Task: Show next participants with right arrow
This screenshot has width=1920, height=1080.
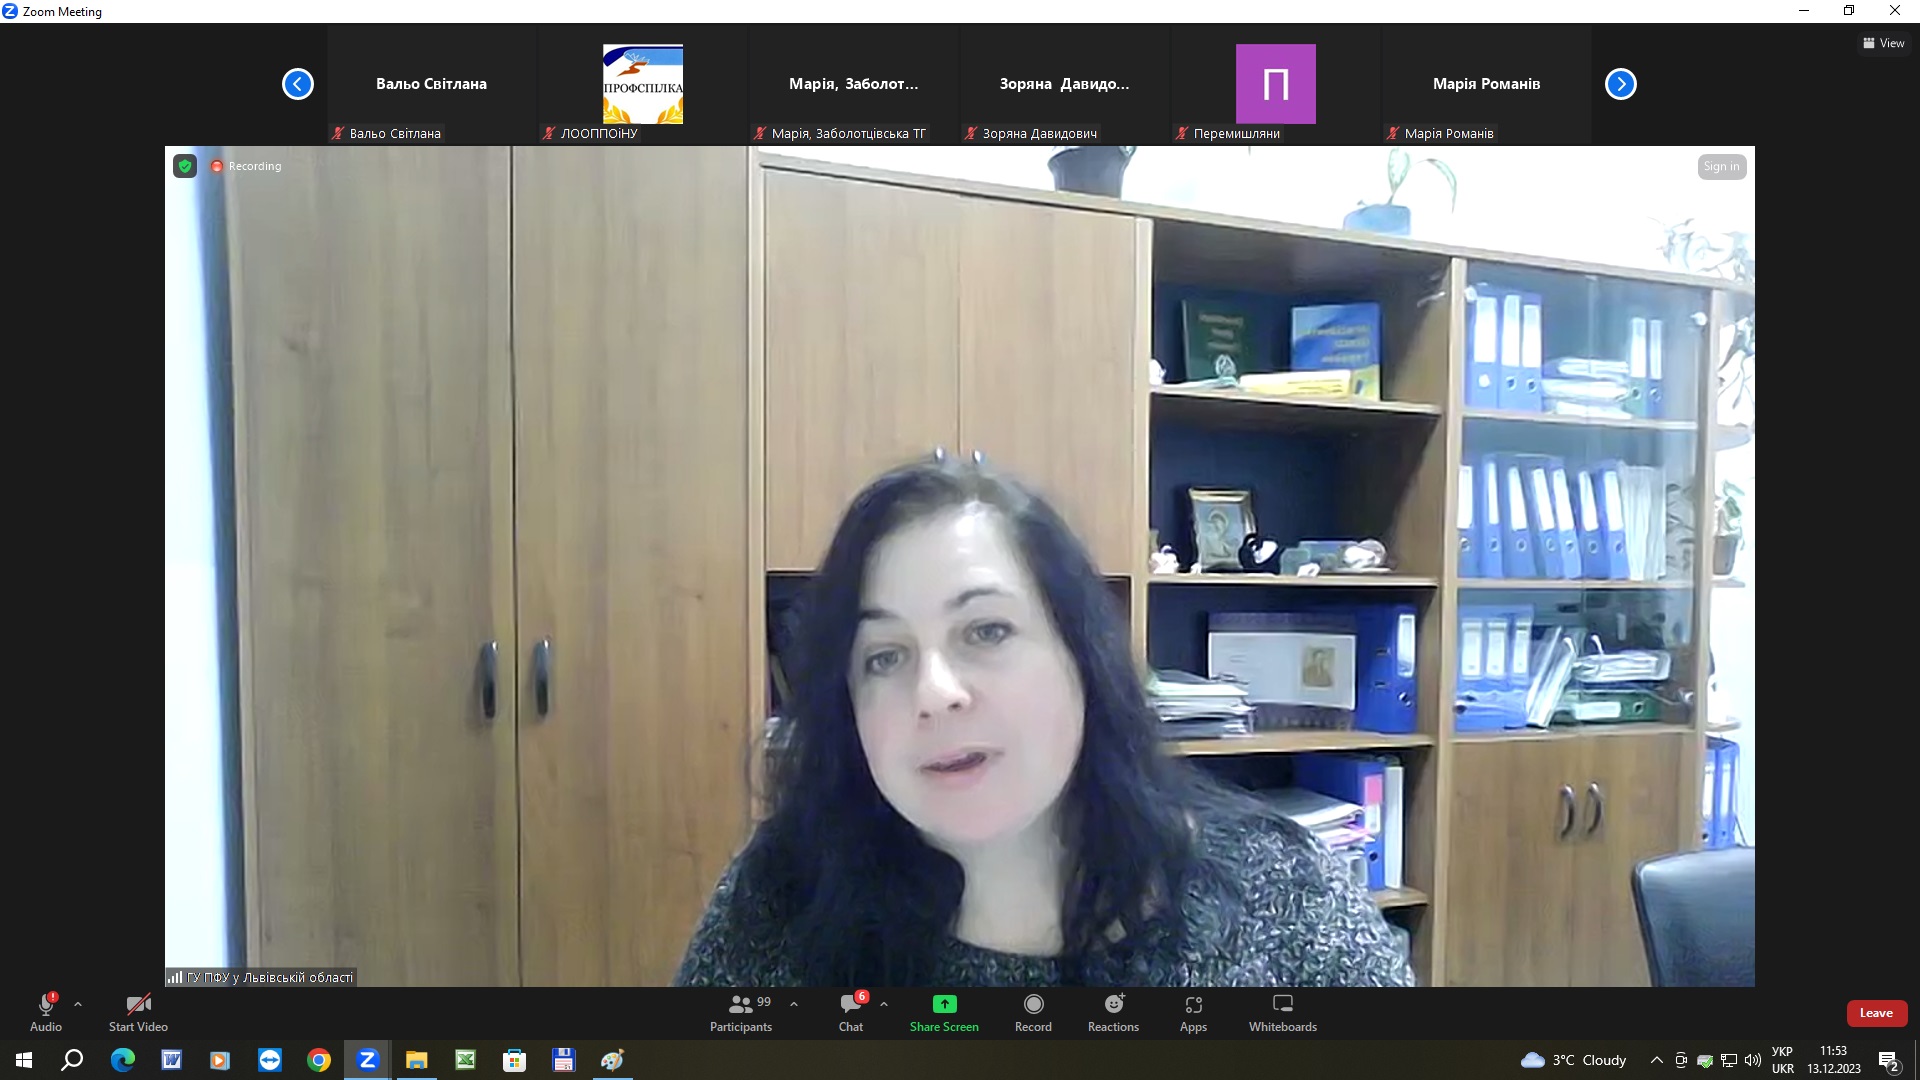Action: click(x=1620, y=84)
